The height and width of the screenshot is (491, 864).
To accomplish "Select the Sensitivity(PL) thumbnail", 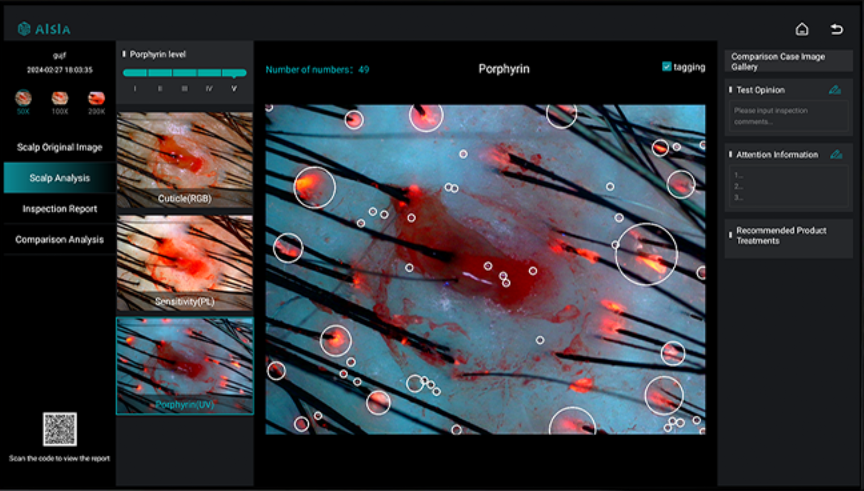I will 185,263.
